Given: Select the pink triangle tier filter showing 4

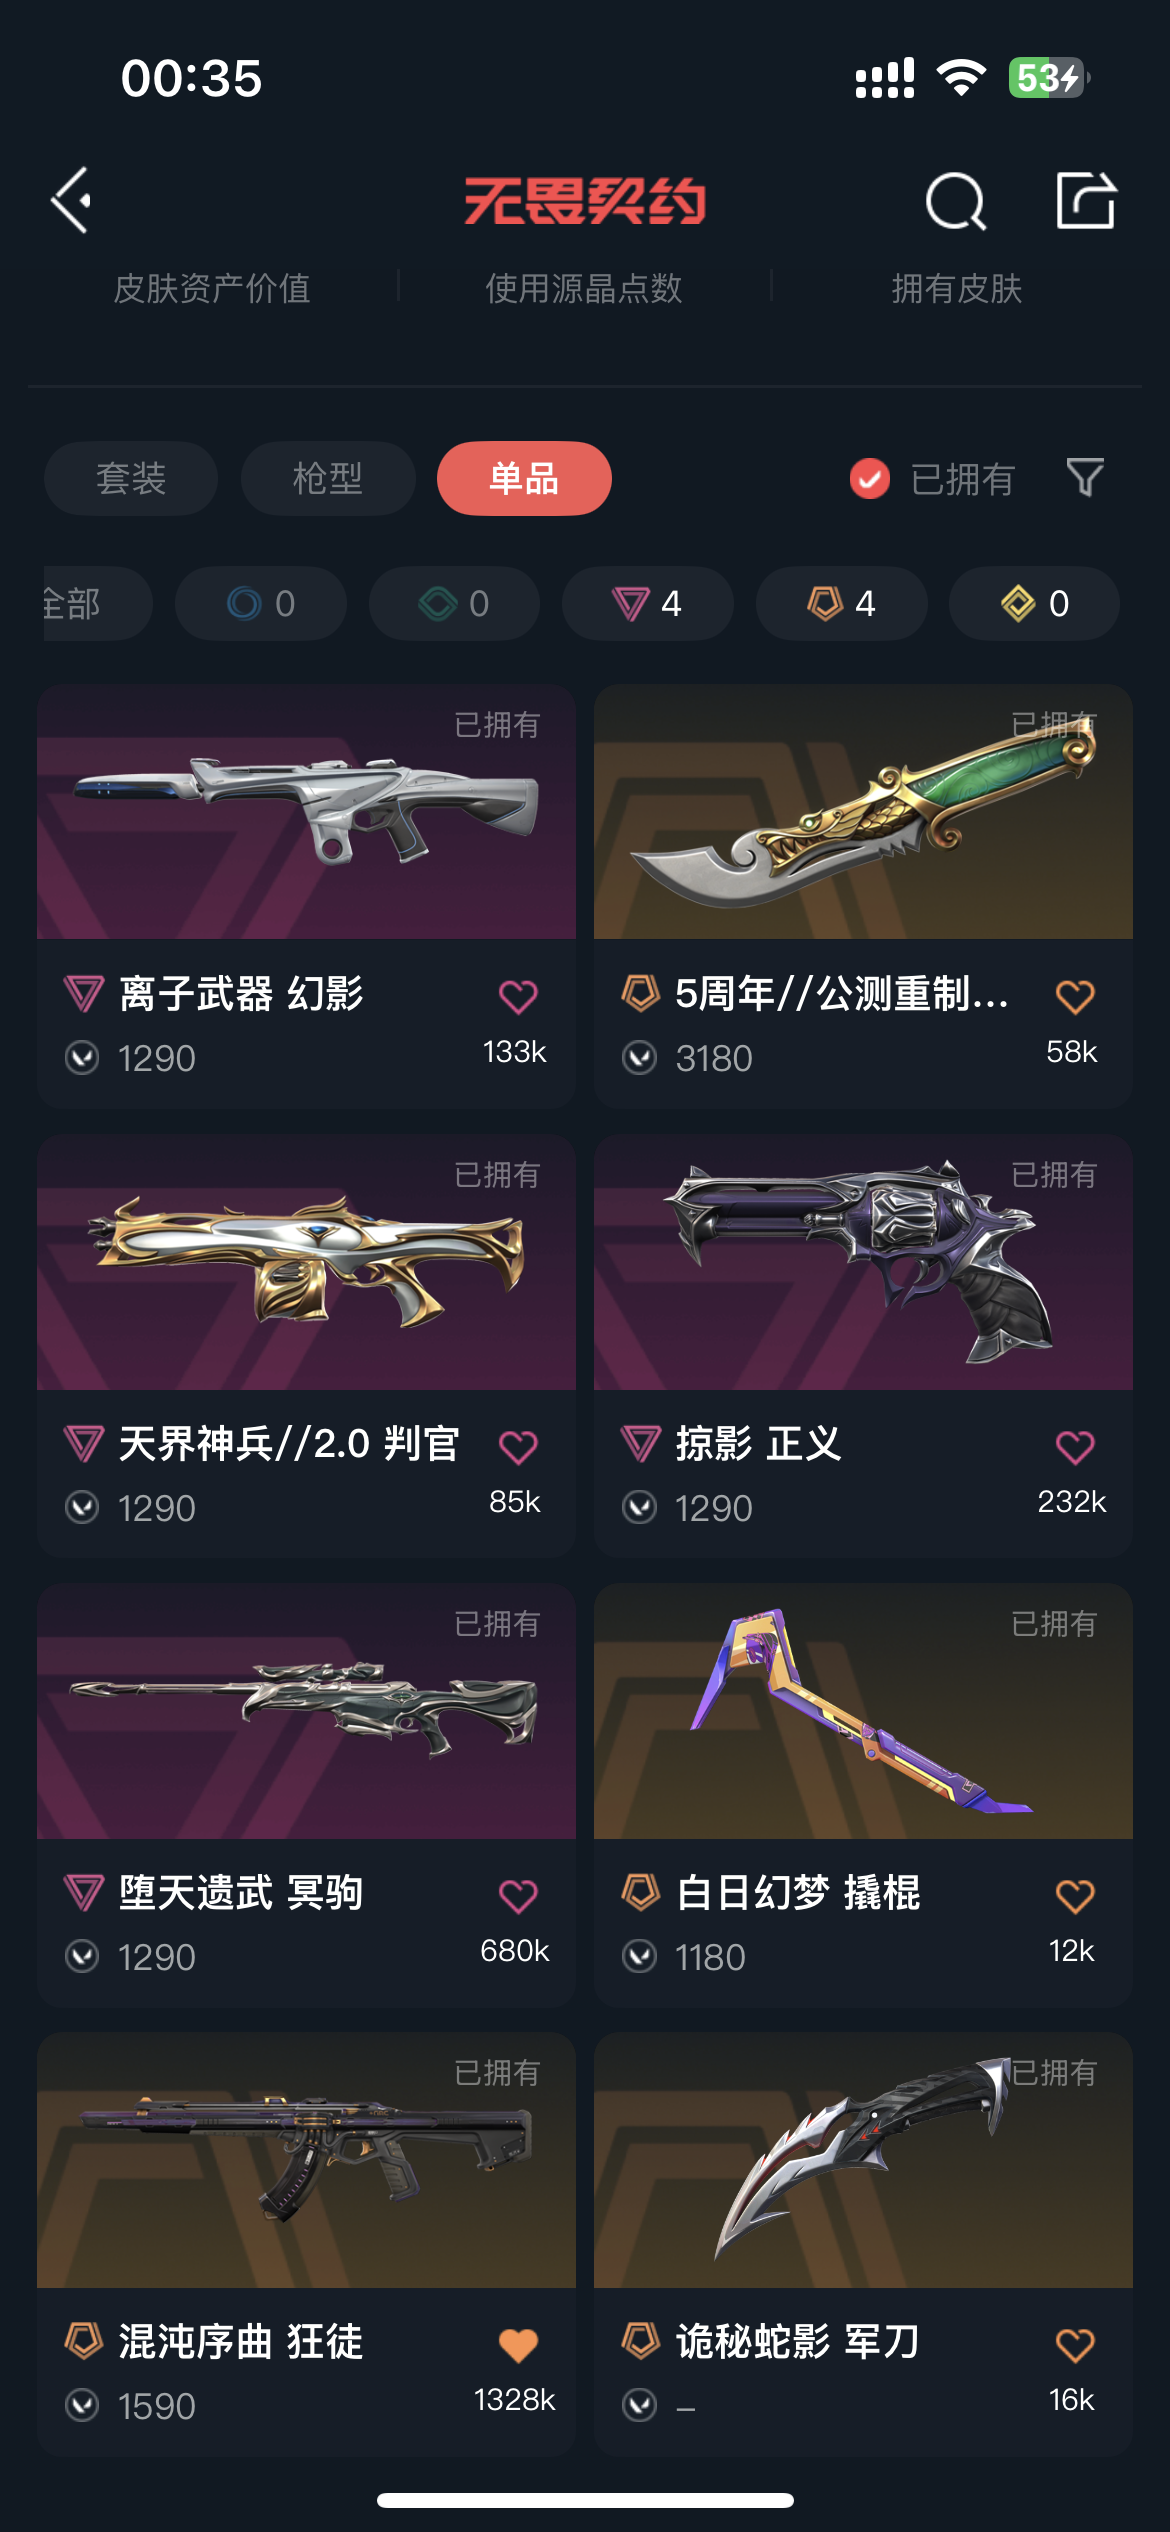Looking at the screenshot, I should point(647,603).
